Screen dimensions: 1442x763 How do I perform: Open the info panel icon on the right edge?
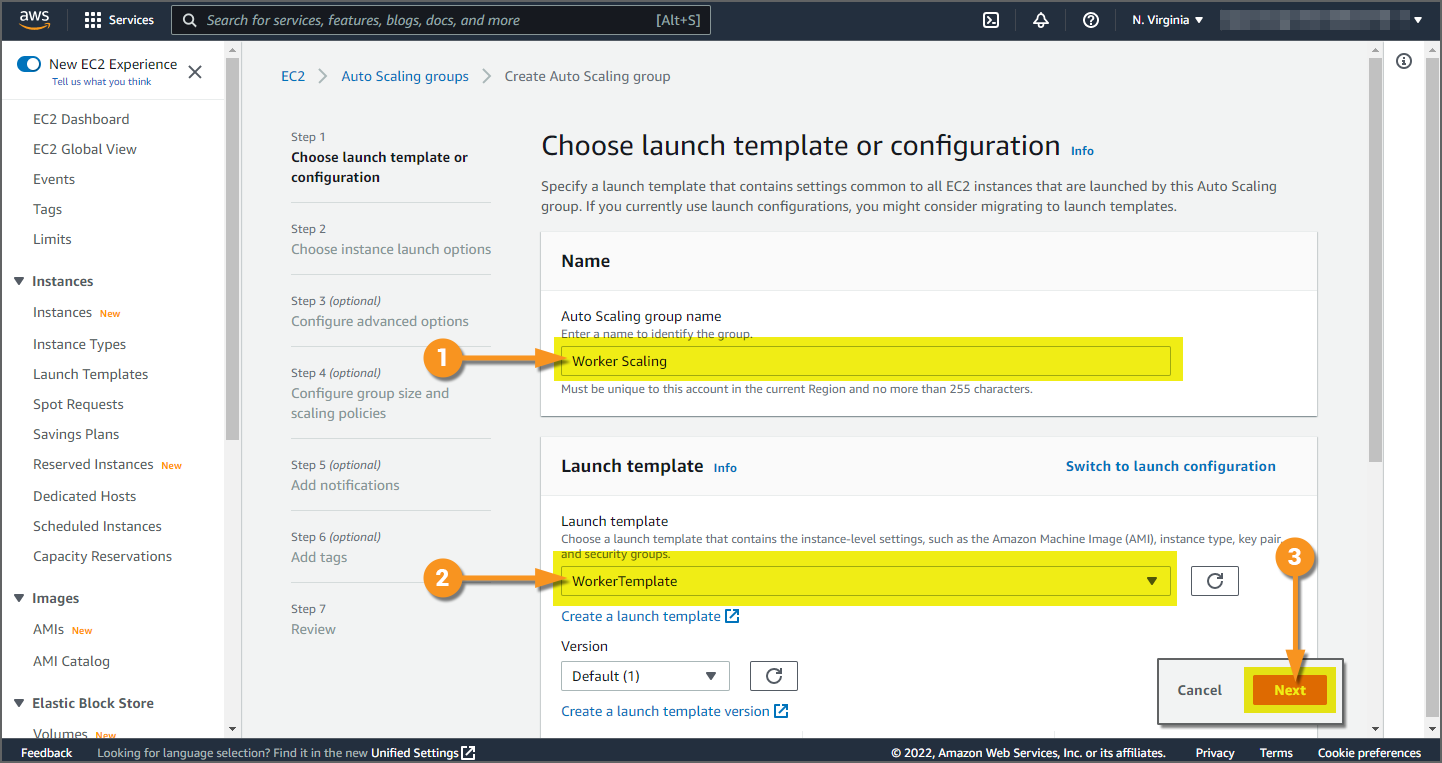coord(1404,62)
